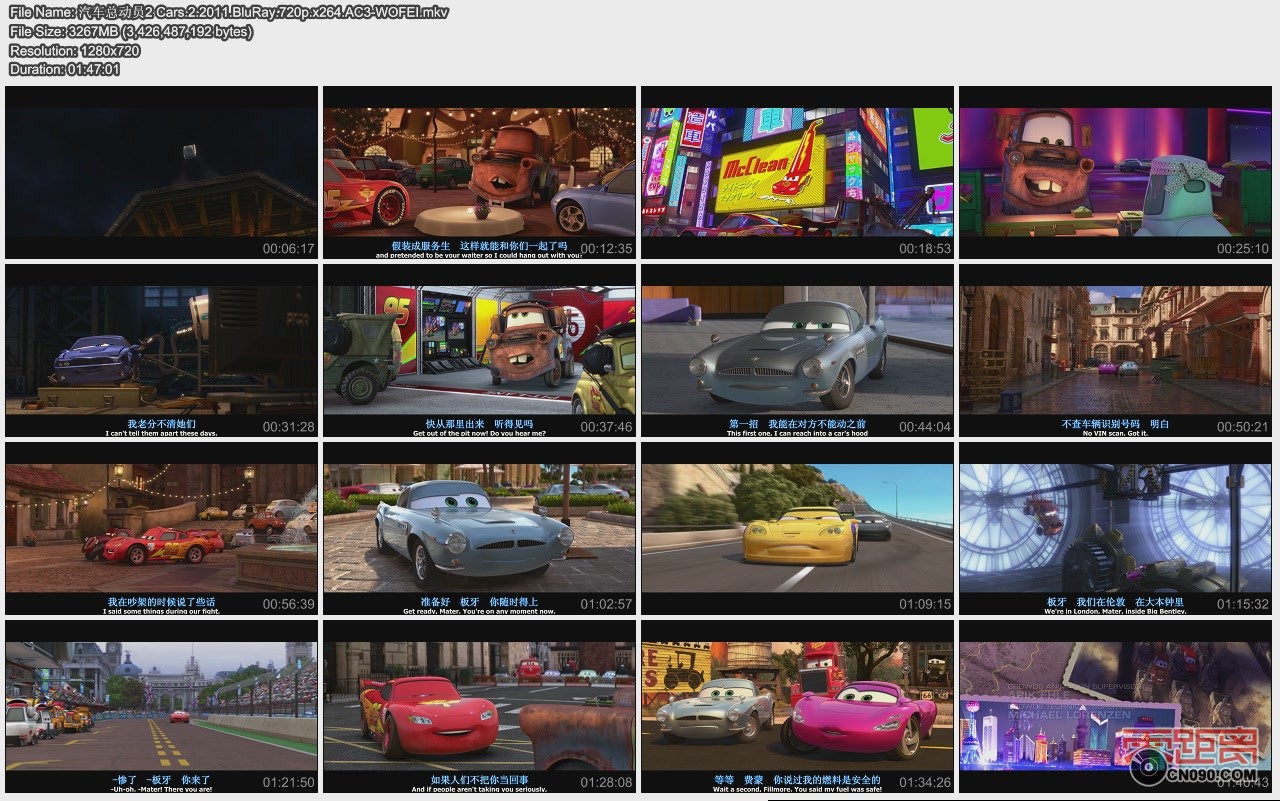Click the File Size 3267MB line
Screen dimensions: 1280x801
click(x=131, y=31)
